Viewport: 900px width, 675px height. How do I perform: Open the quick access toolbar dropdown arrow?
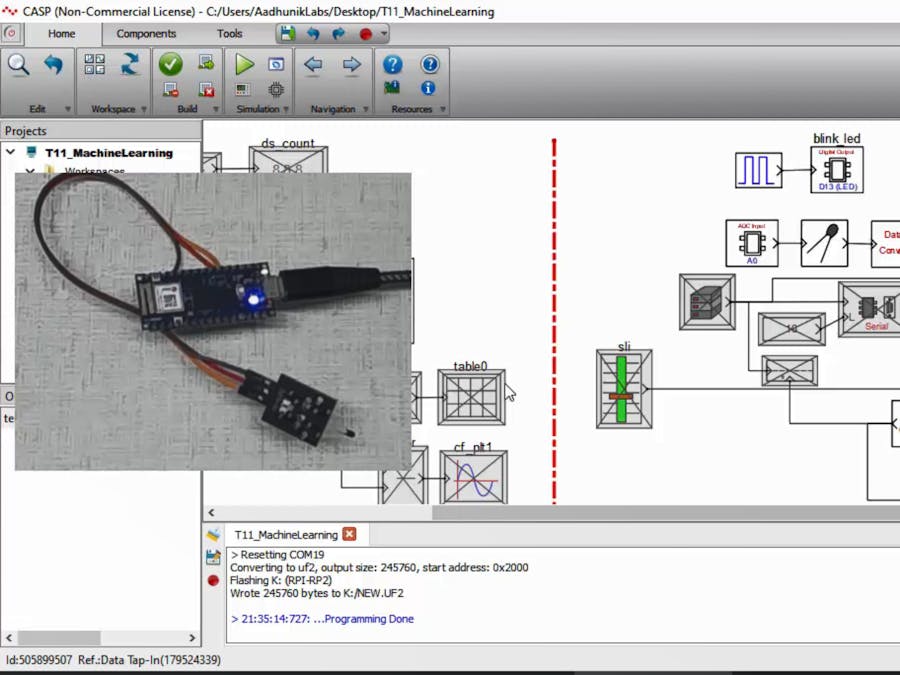(x=383, y=33)
